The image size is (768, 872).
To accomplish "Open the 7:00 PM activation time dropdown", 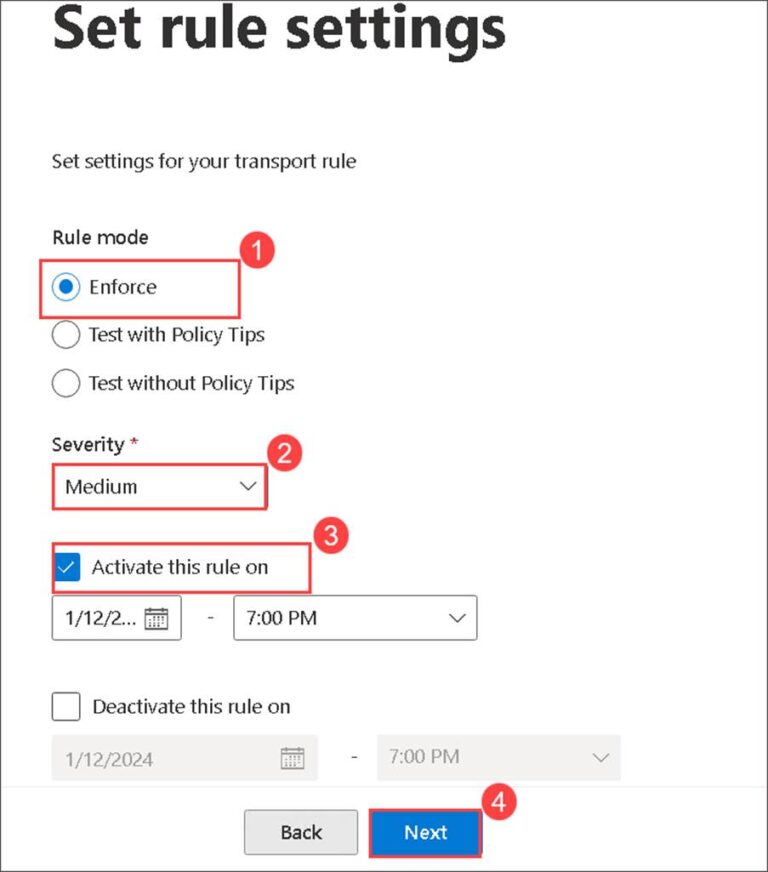I will [x=355, y=618].
